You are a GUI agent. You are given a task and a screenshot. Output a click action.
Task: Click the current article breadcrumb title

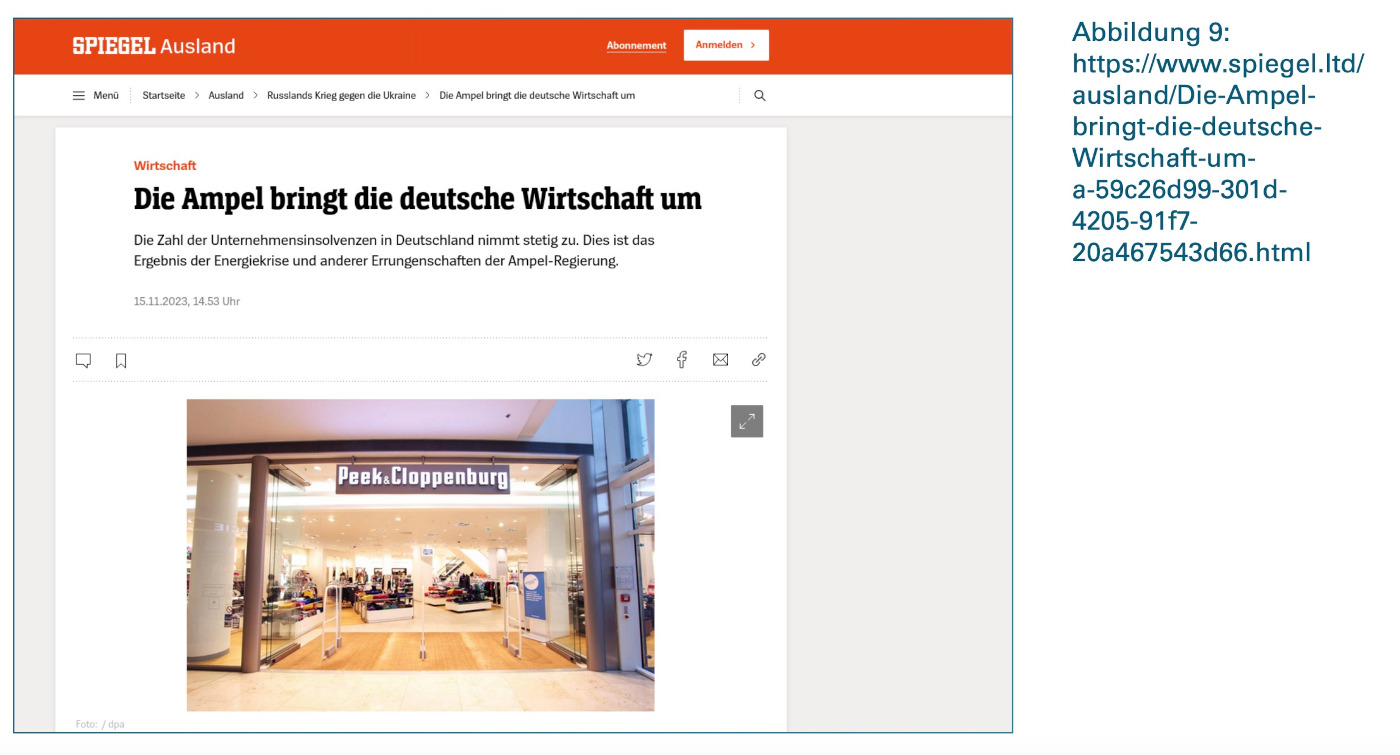tap(537, 96)
